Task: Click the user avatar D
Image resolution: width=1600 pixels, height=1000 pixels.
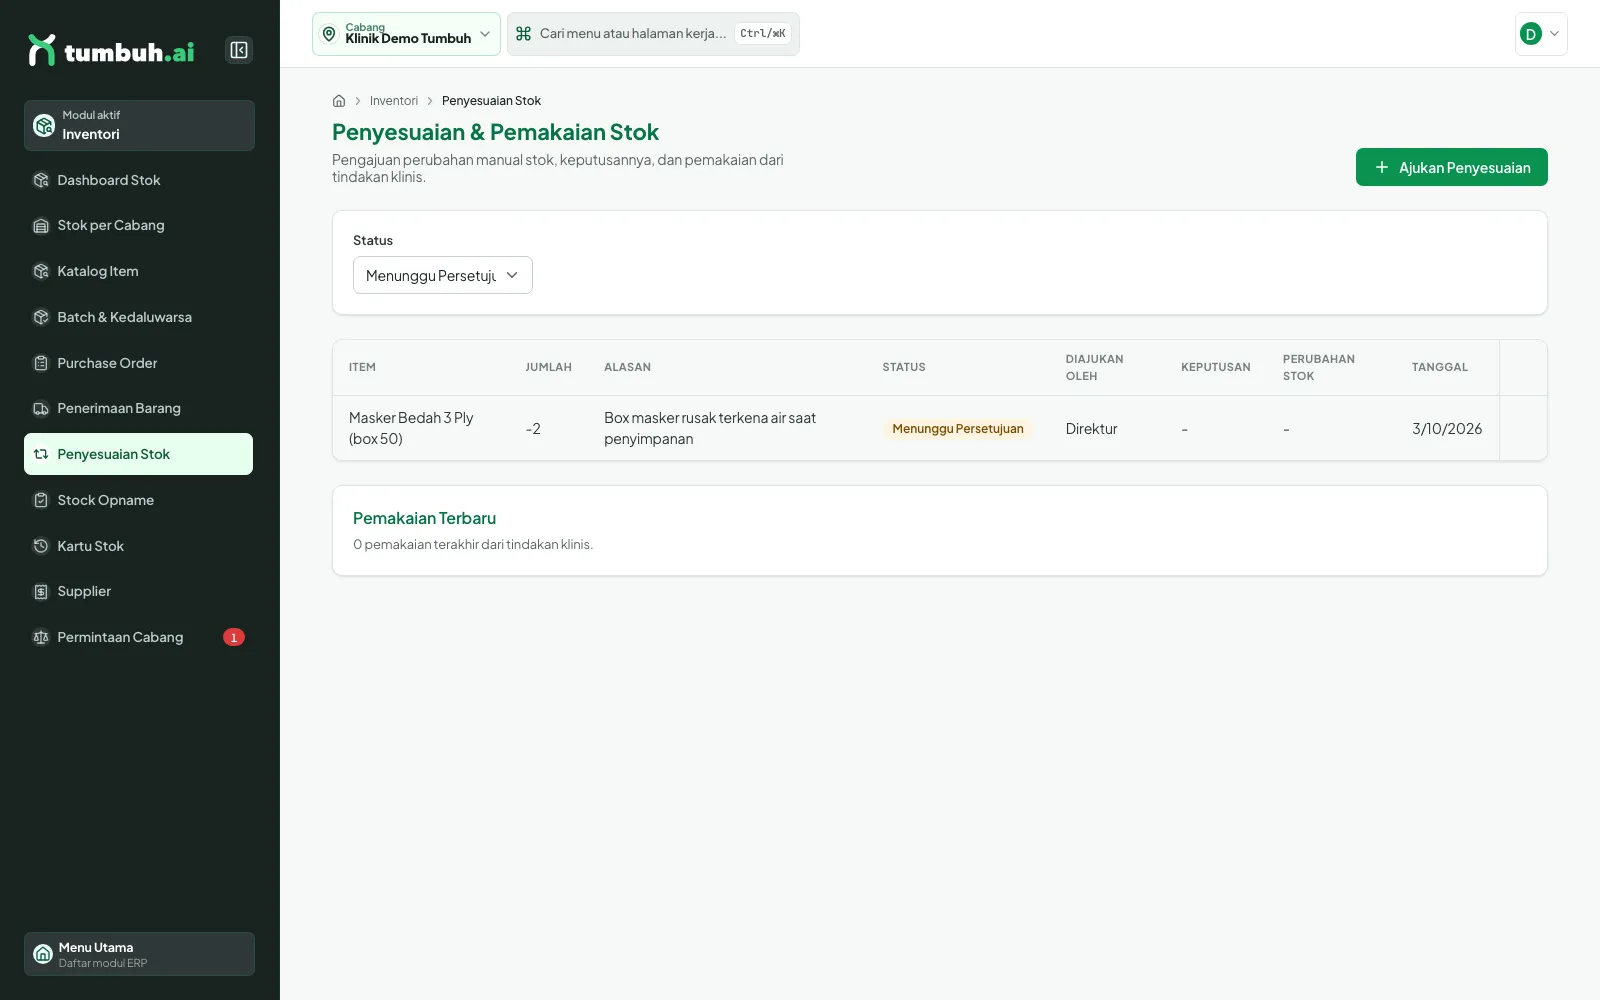Action: [1531, 34]
